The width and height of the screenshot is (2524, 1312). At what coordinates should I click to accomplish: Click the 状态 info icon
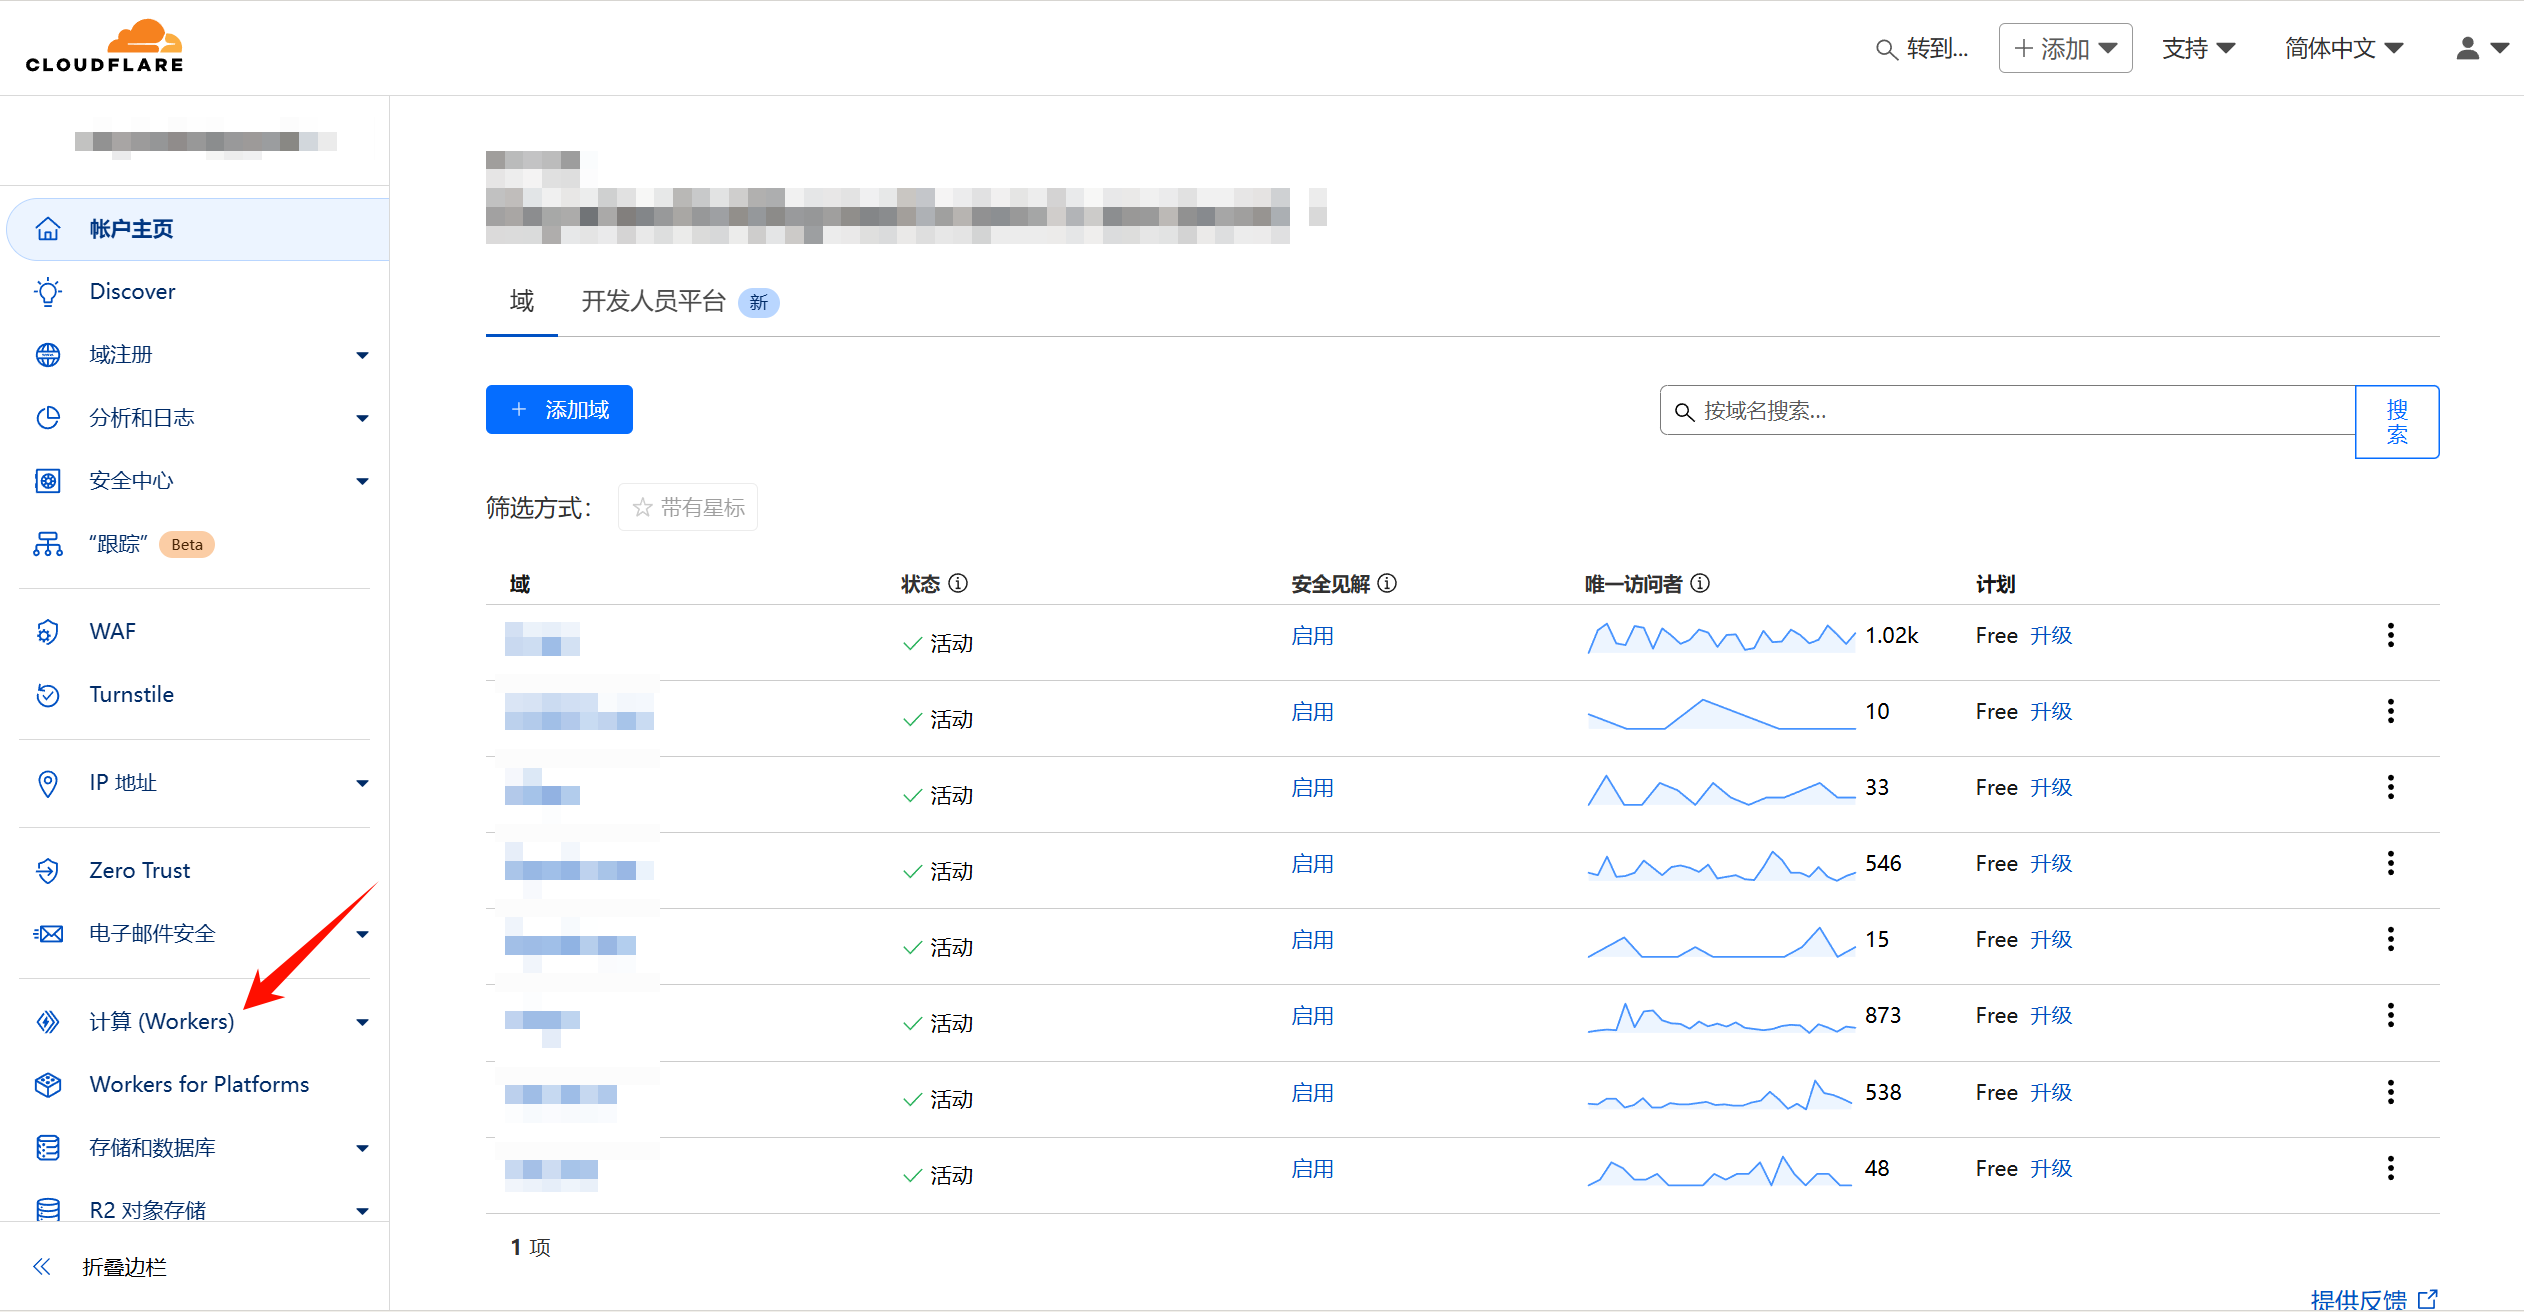(x=958, y=583)
